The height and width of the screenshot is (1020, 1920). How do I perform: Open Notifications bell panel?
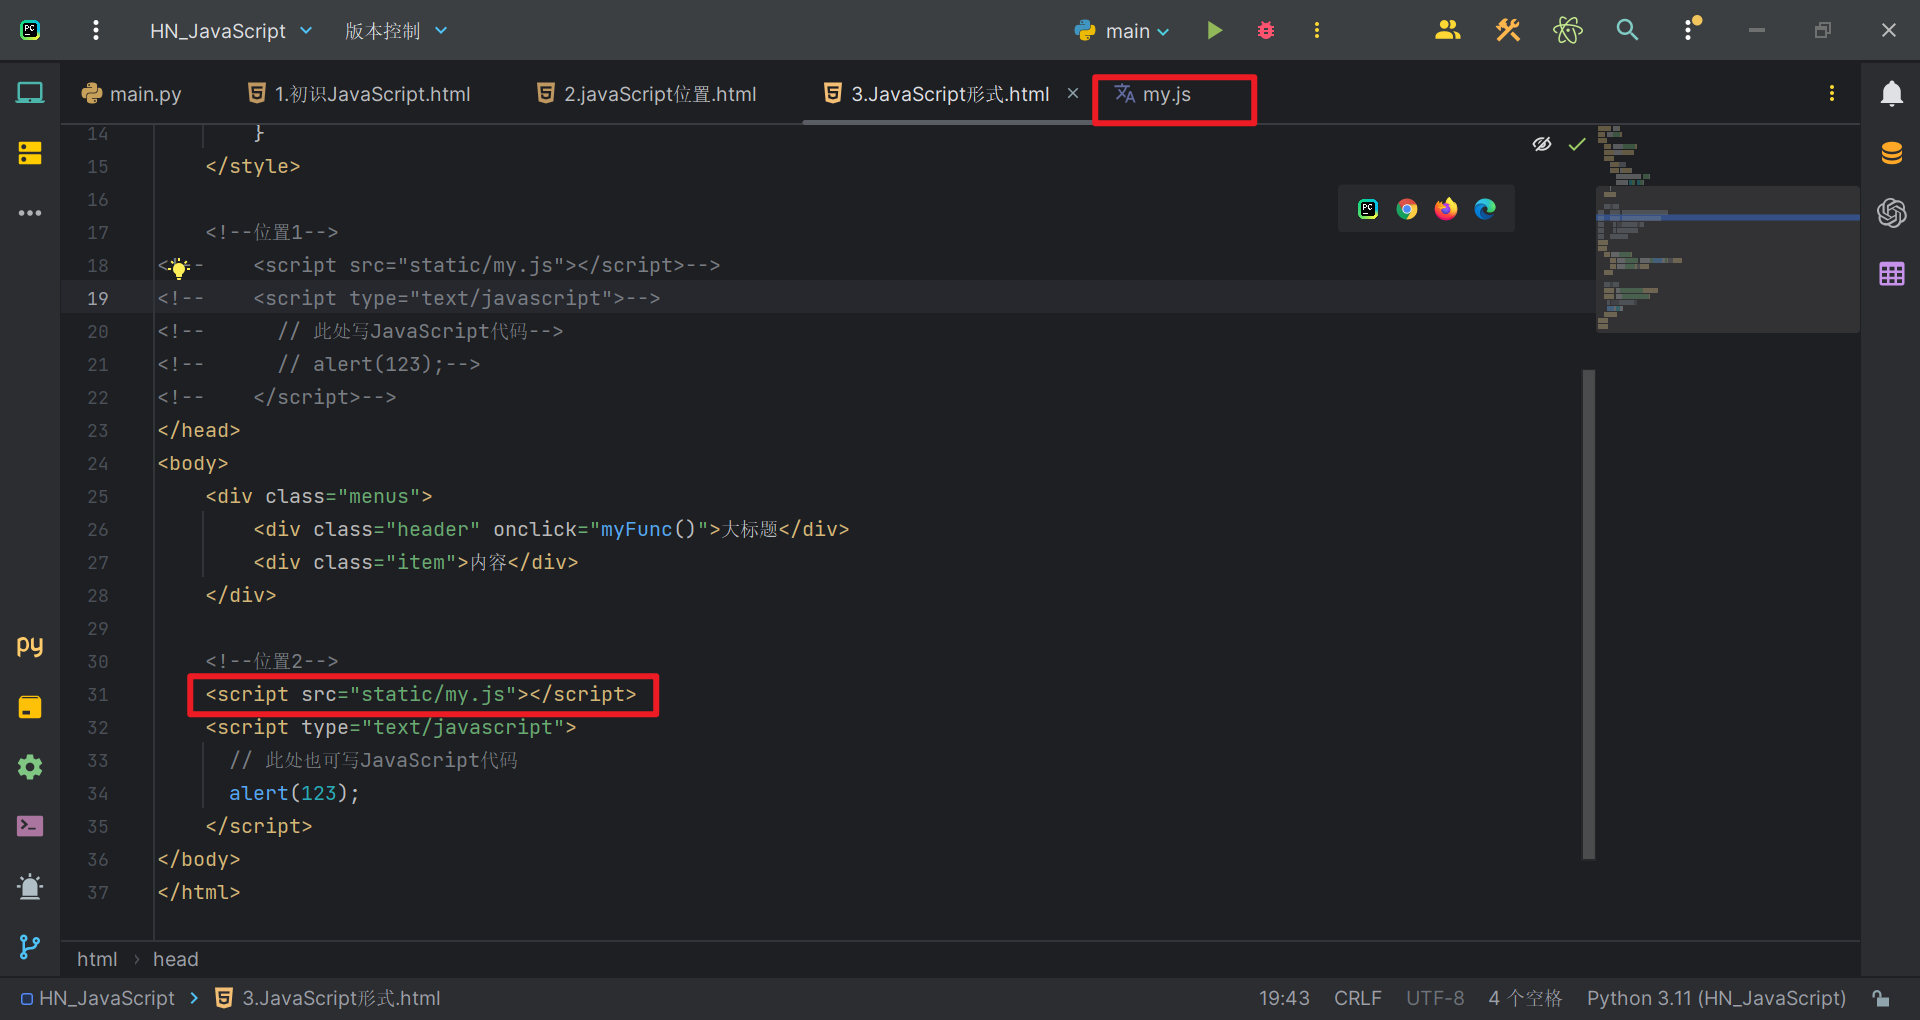tap(1891, 94)
